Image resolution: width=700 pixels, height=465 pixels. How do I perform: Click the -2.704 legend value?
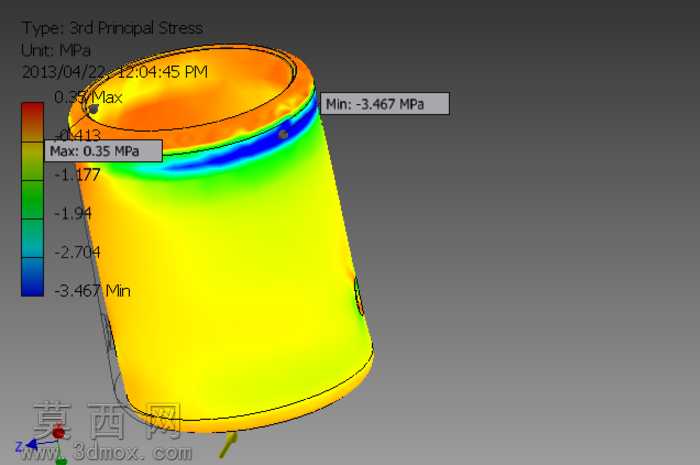[77, 252]
